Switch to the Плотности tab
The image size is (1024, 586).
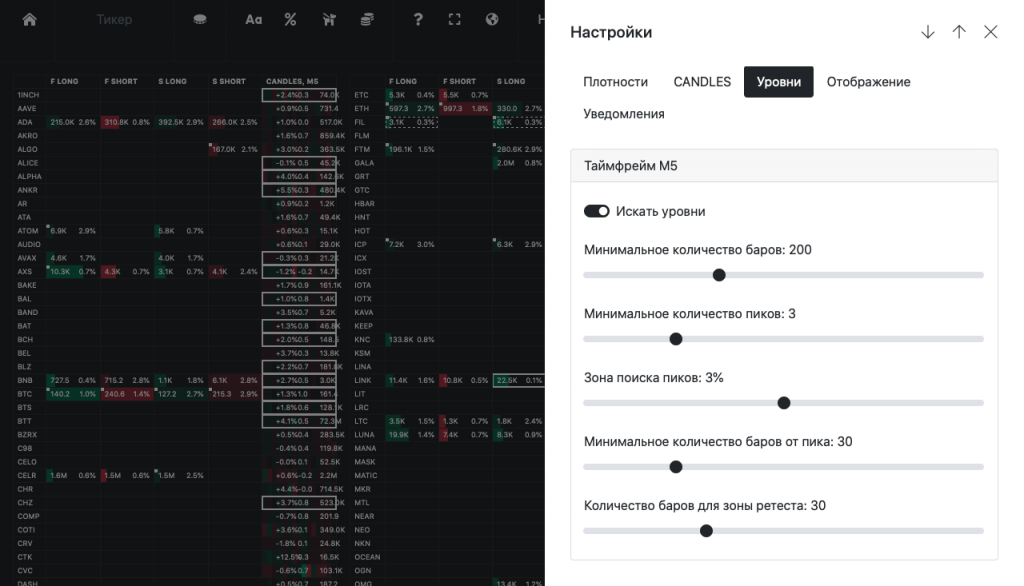(615, 82)
